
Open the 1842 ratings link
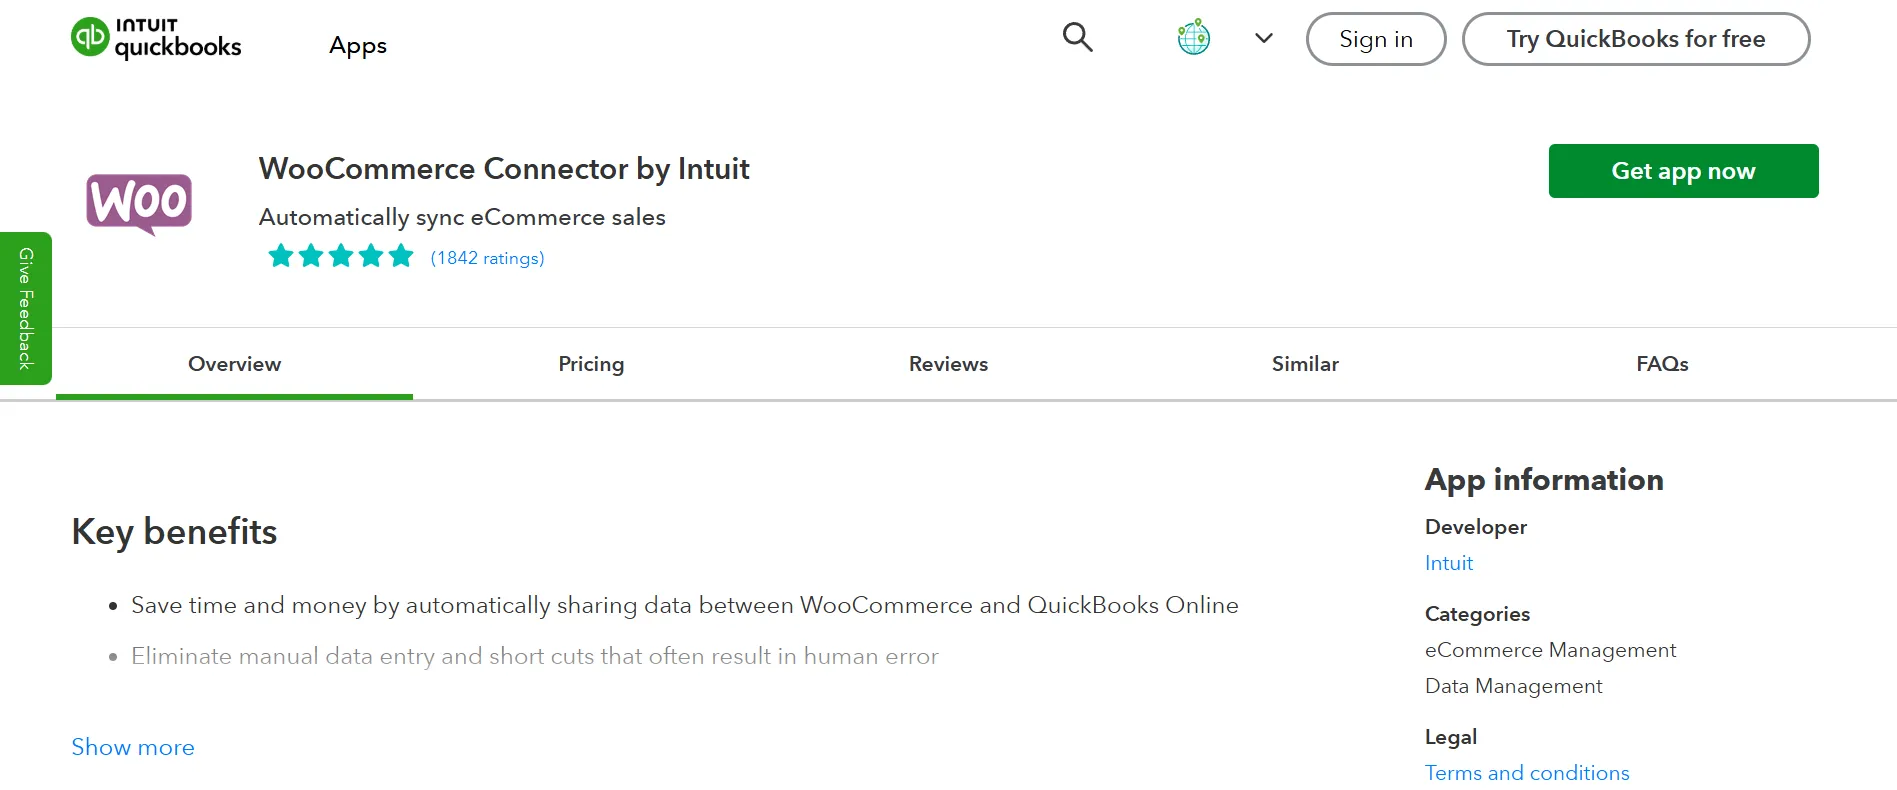487,258
